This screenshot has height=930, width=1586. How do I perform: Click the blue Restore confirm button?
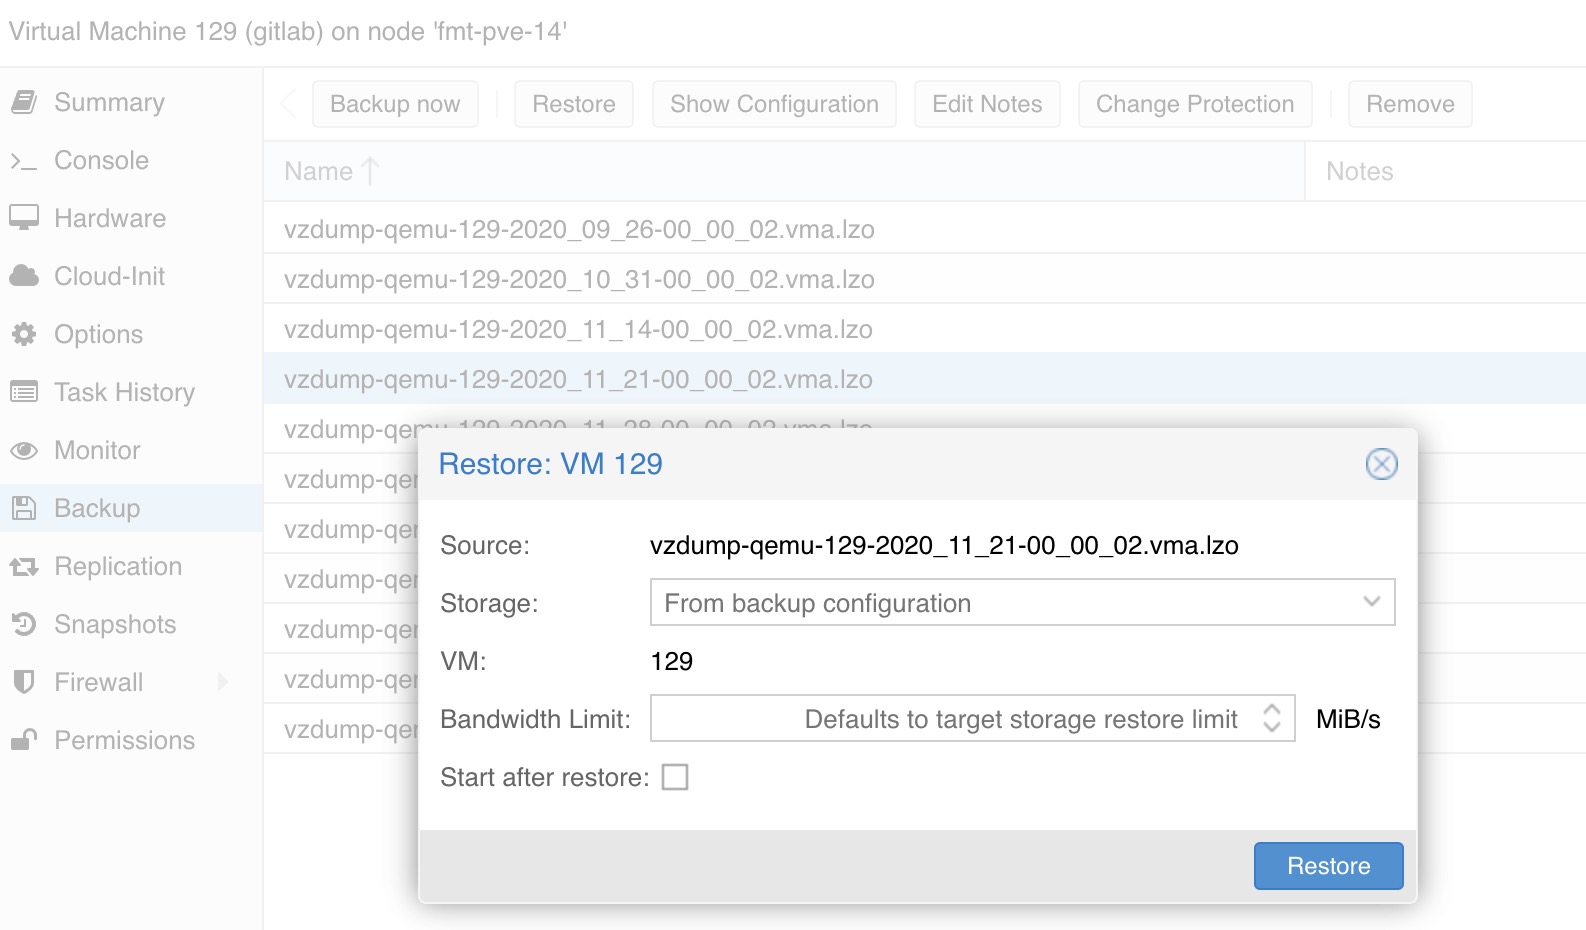(x=1328, y=866)
